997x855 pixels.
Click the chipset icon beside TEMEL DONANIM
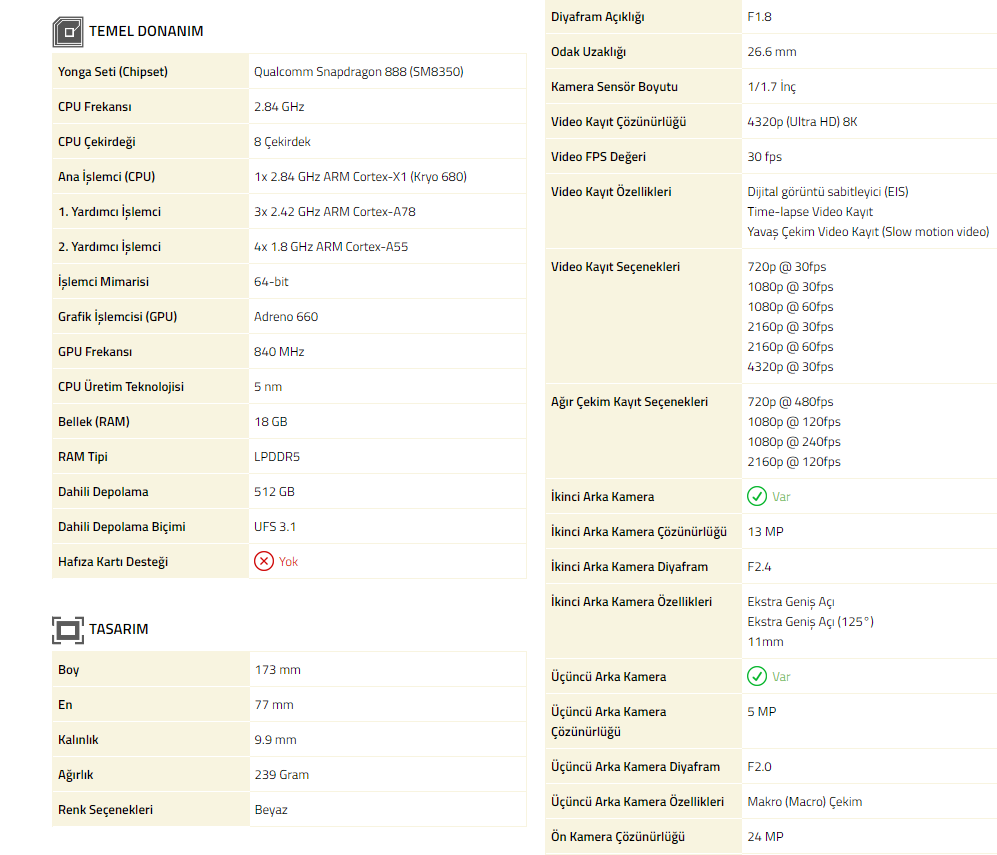68,32
